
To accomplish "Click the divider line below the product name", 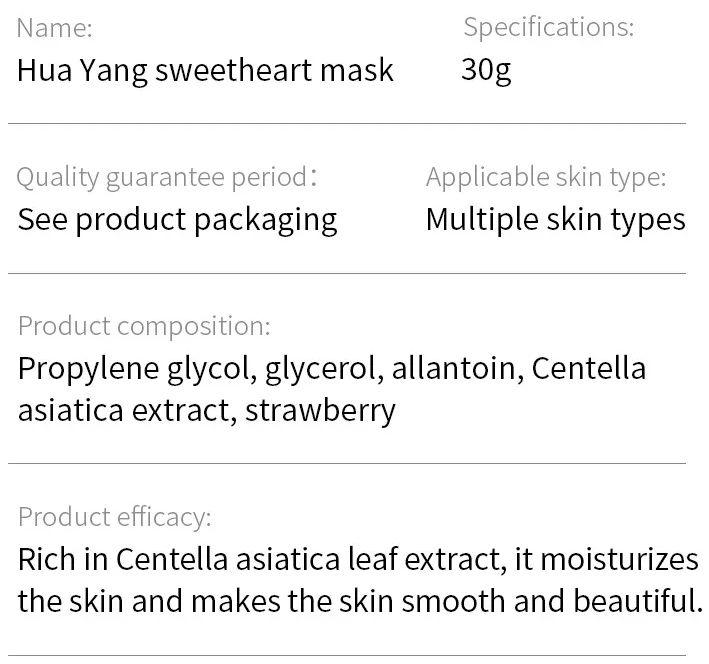I will click(x=347, y=124).
